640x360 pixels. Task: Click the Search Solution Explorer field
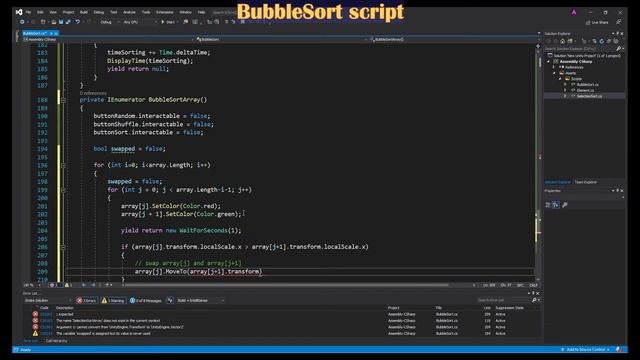click(580, 49)
